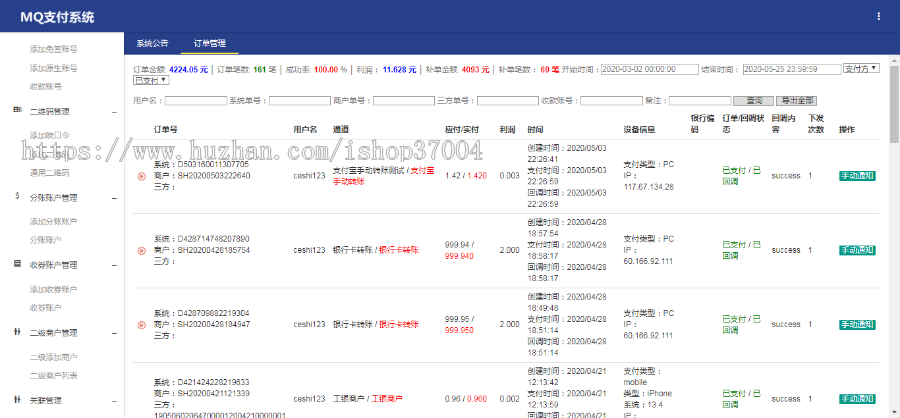Focus the 商户单号 input field

[404, 100]
